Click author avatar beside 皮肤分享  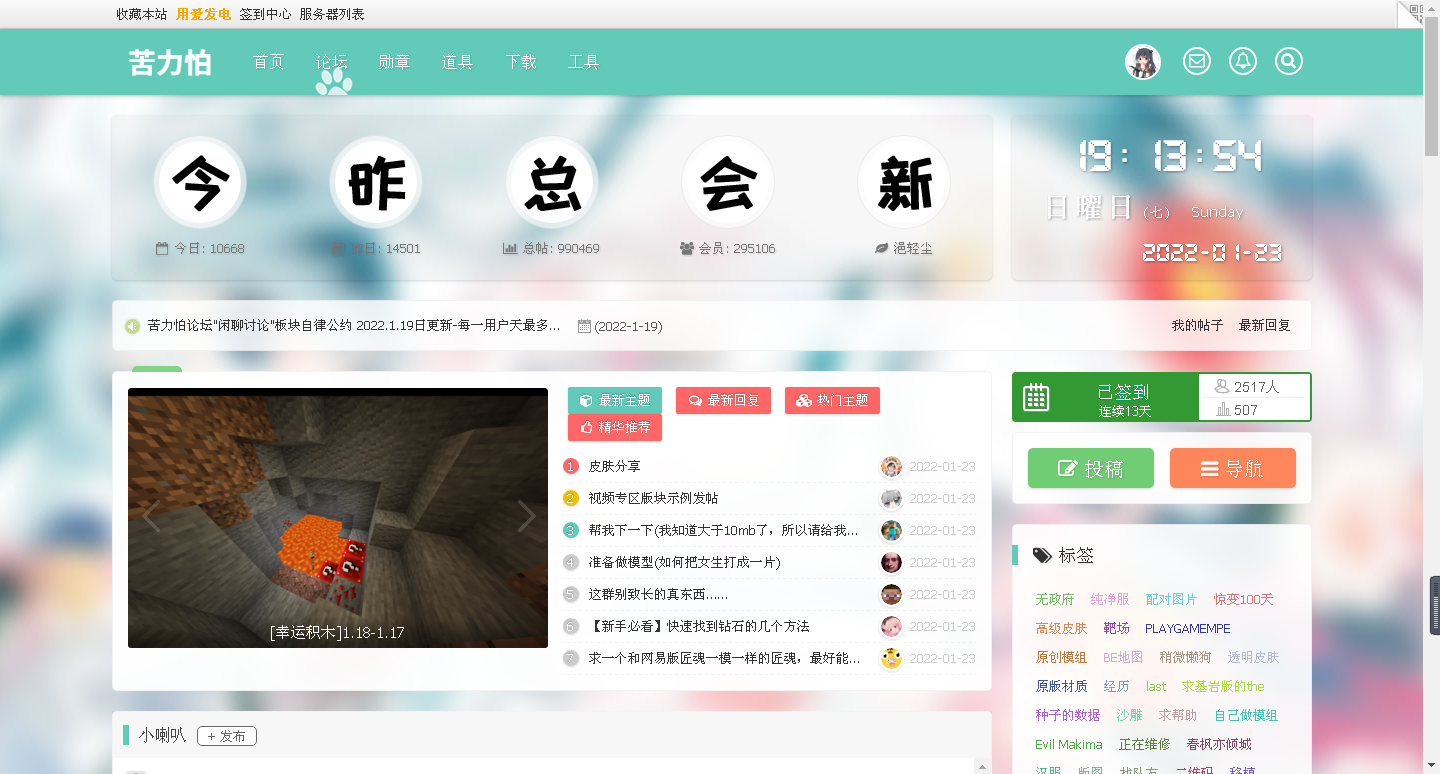[x=891, y=466]
